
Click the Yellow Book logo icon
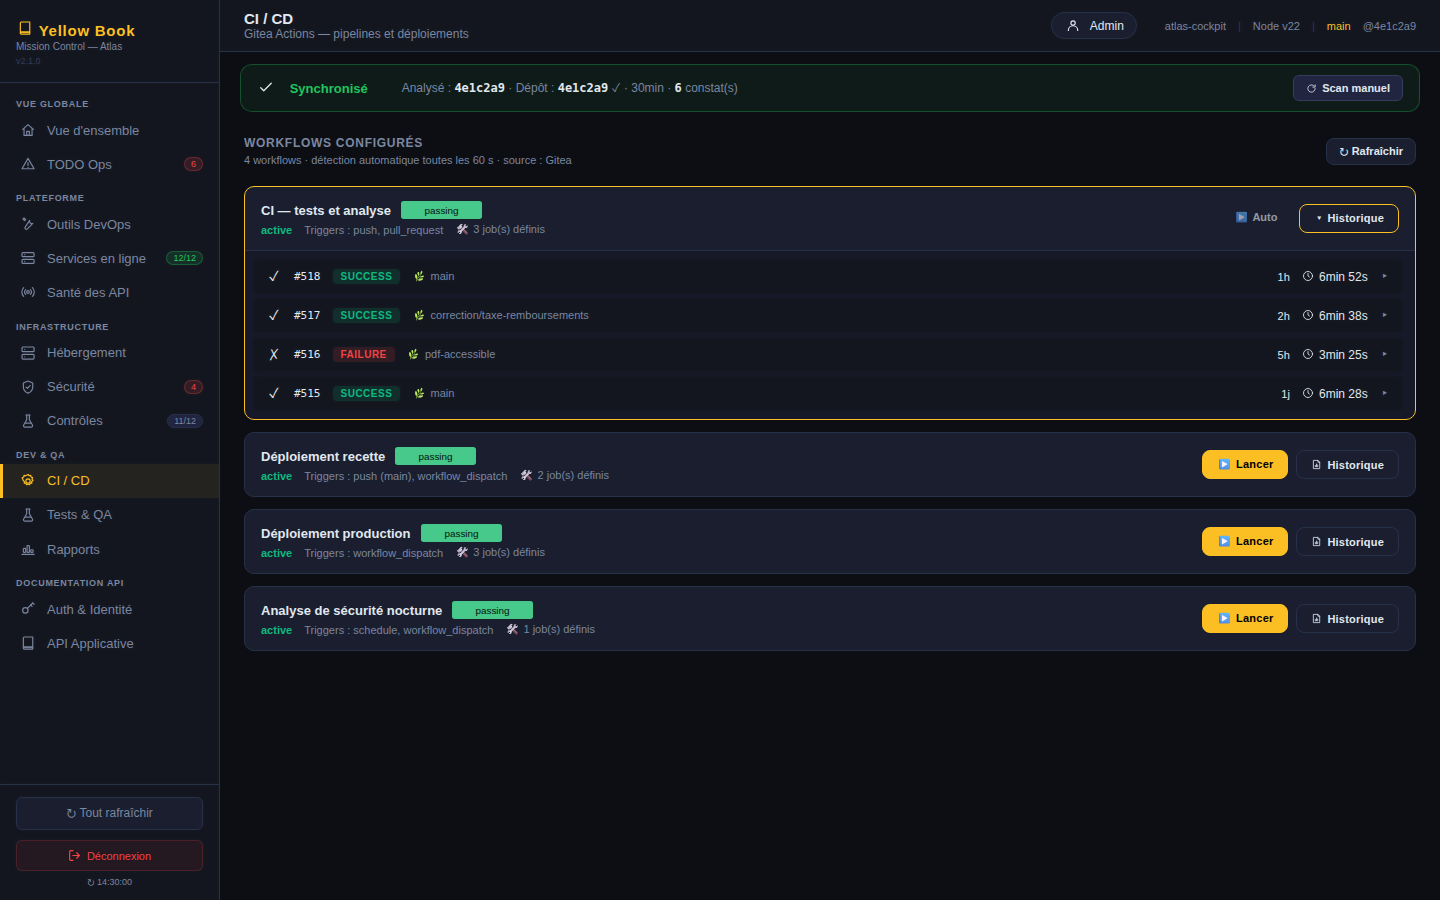coord(25,29)
